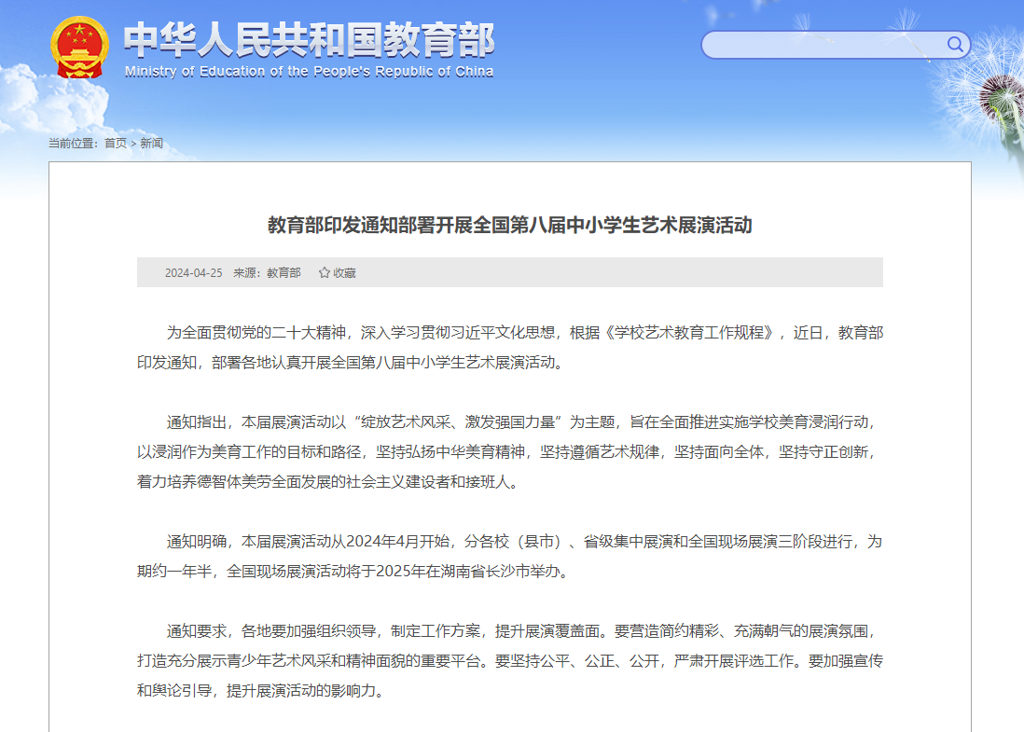Image resolution: width=1024 pixels, height=732 pixels.
Task: Click the English Ministry of Education subtitle
Action: [308, 72]
